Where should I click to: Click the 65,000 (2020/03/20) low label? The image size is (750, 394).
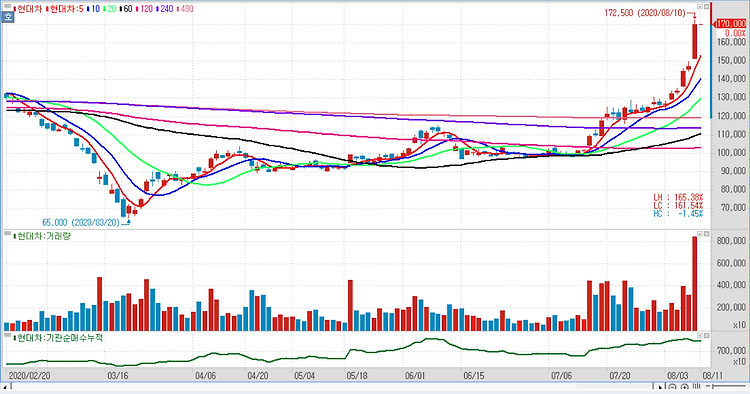coord(81,223)
